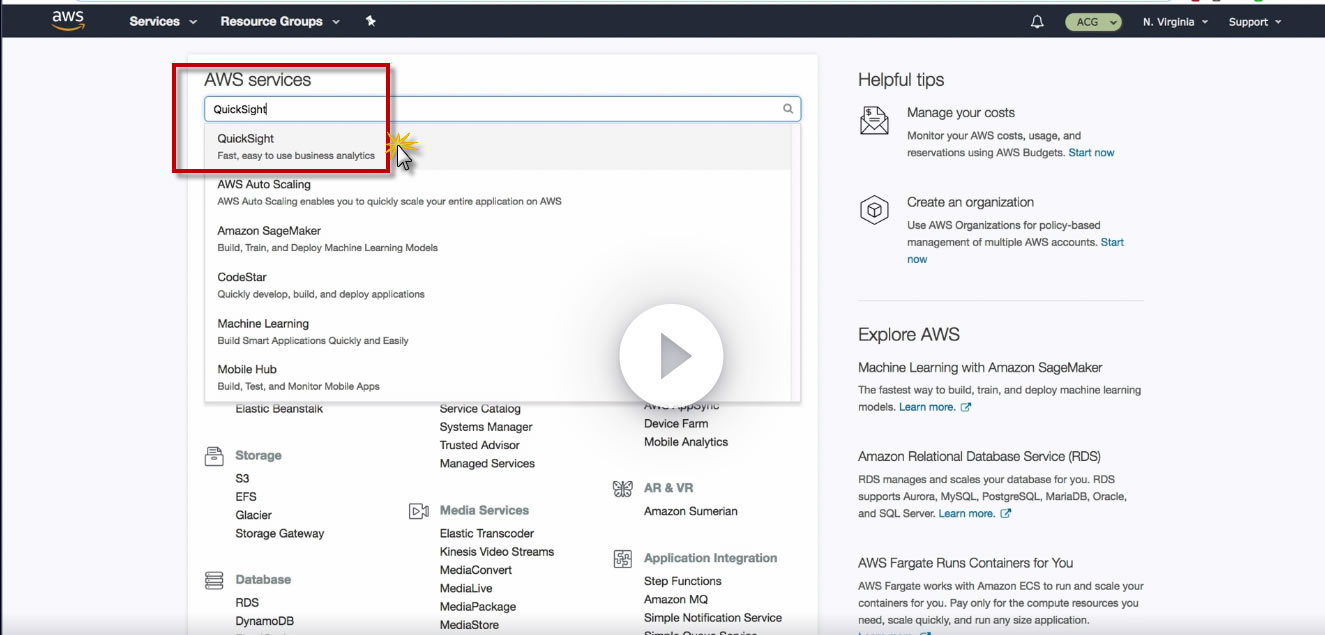Open Step Functions service
The width and height of the screenshot is (1325, 635).
[683, 581]
